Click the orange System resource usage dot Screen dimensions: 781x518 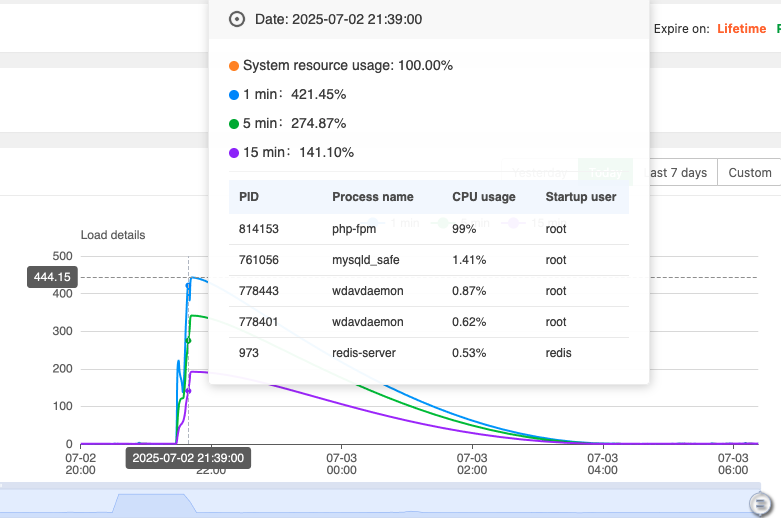(234, 66)
